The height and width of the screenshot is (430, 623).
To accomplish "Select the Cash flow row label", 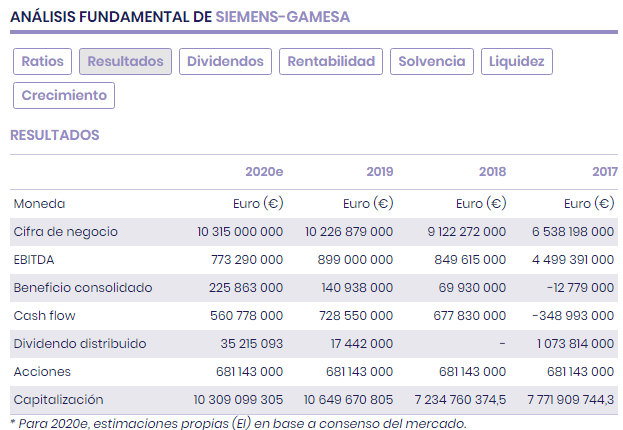I will (43, 316).
